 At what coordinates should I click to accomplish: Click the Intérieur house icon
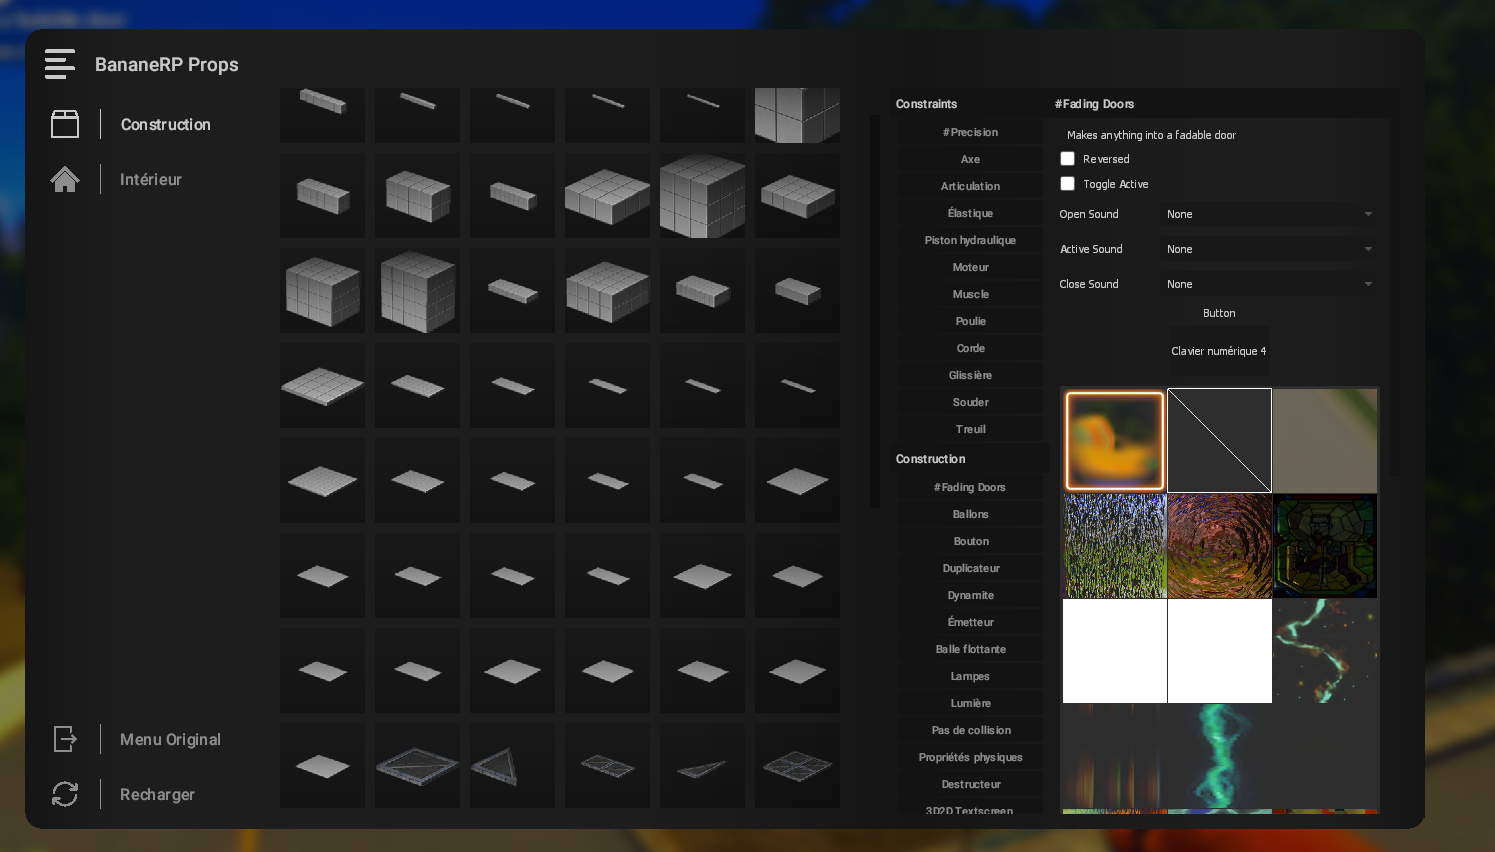pyautogui.click(x=65, y=179)
